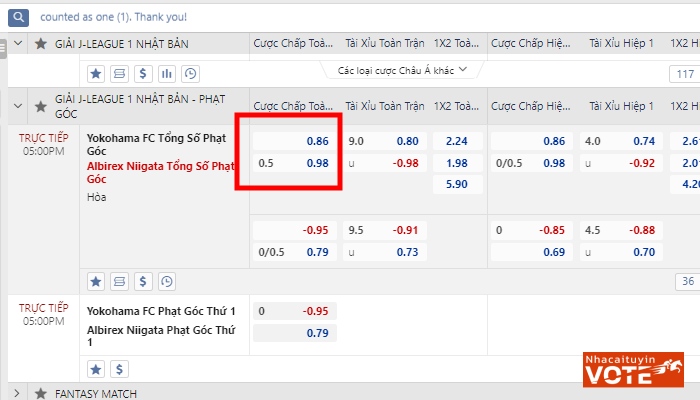Pick over 4.5 first-half odds -0.88
Screen dimensions: 700x400
click(x=621, y=230)
